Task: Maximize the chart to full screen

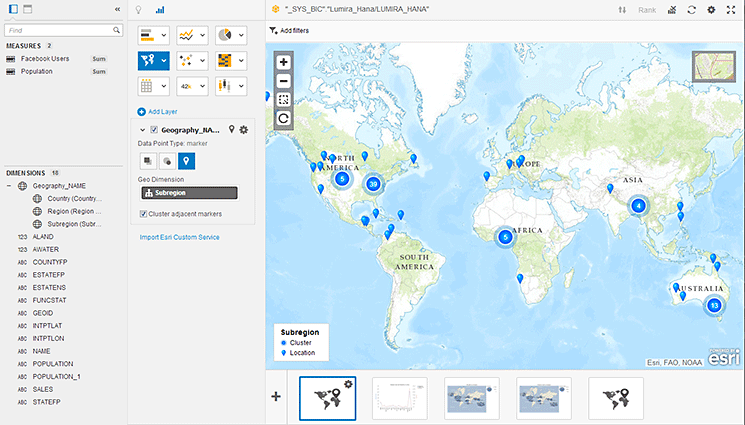Action: pos(731,10)
